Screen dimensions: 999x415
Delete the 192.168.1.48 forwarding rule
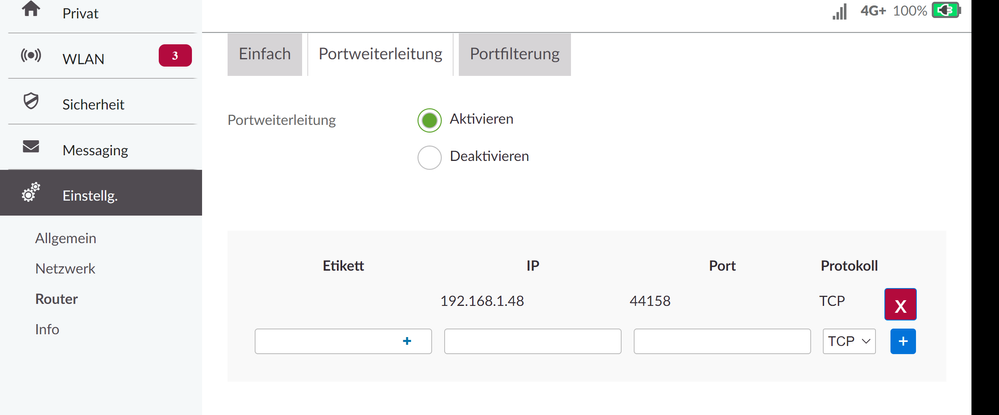click(900, 305)
